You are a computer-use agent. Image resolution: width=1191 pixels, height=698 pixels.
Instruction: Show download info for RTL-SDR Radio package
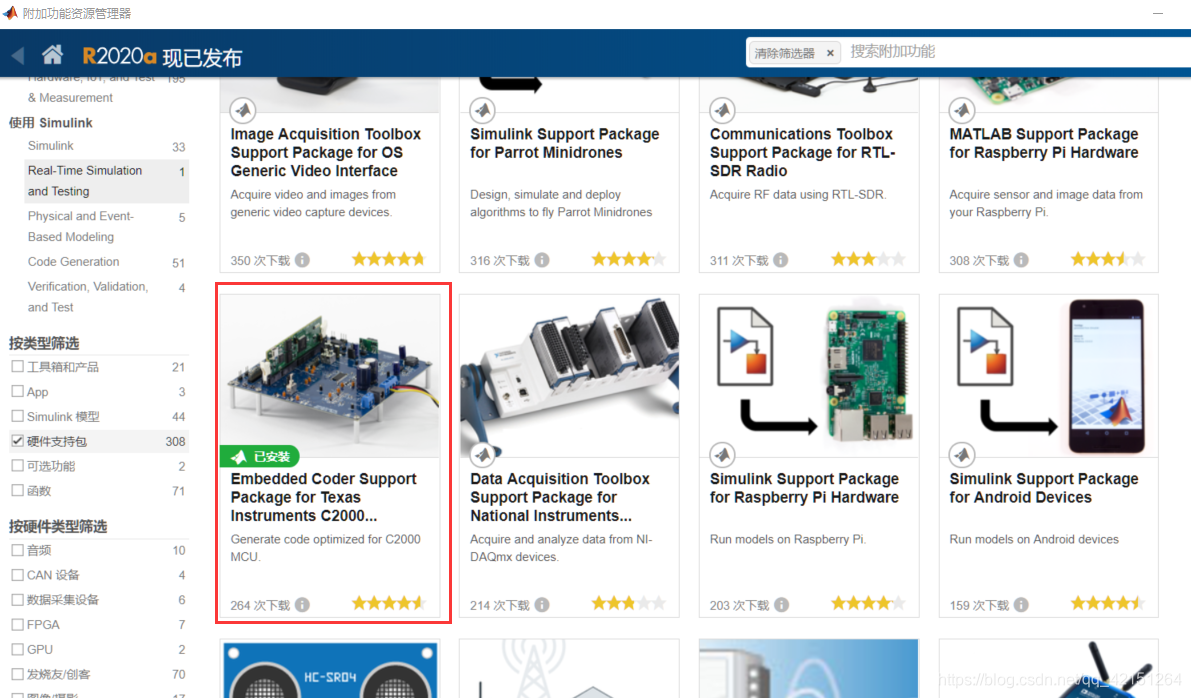coord(781,260)
